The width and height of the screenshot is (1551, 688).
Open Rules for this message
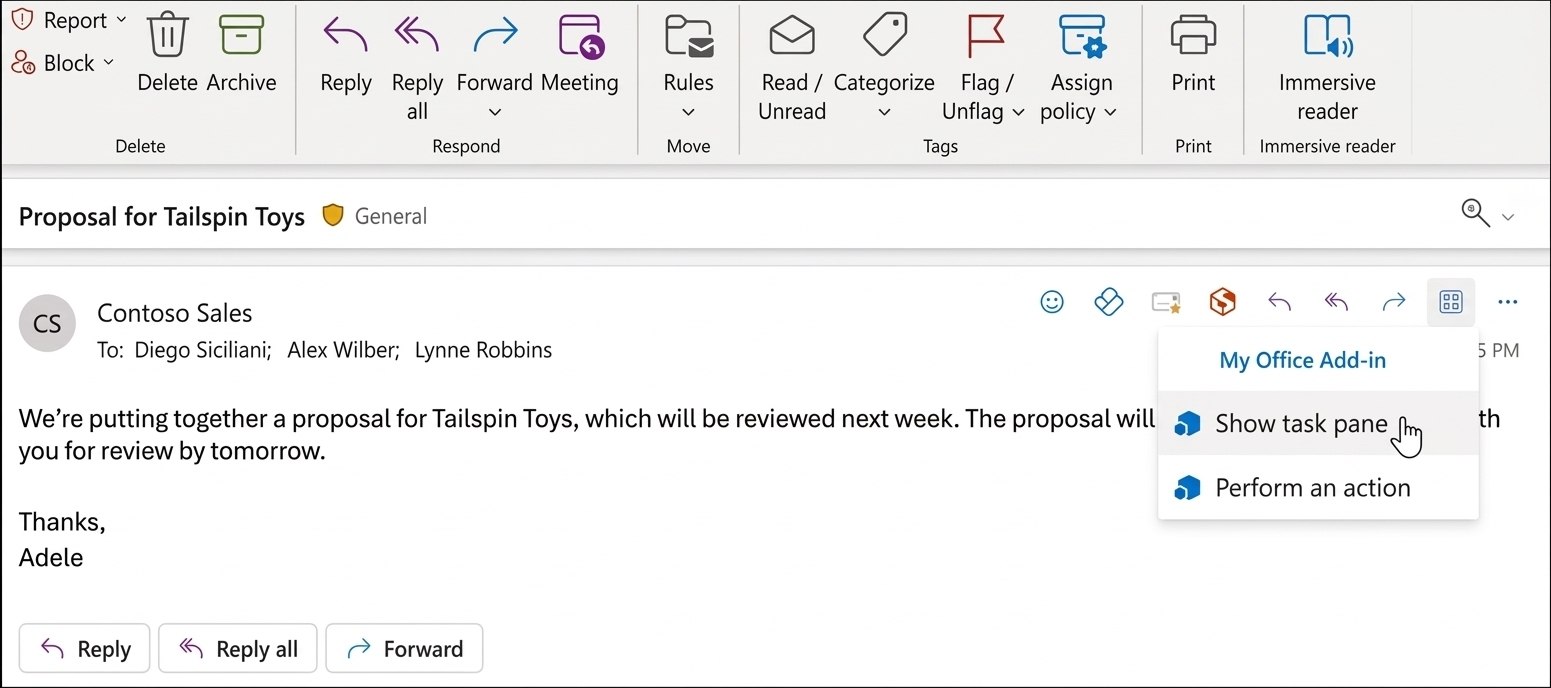[687, 60]
